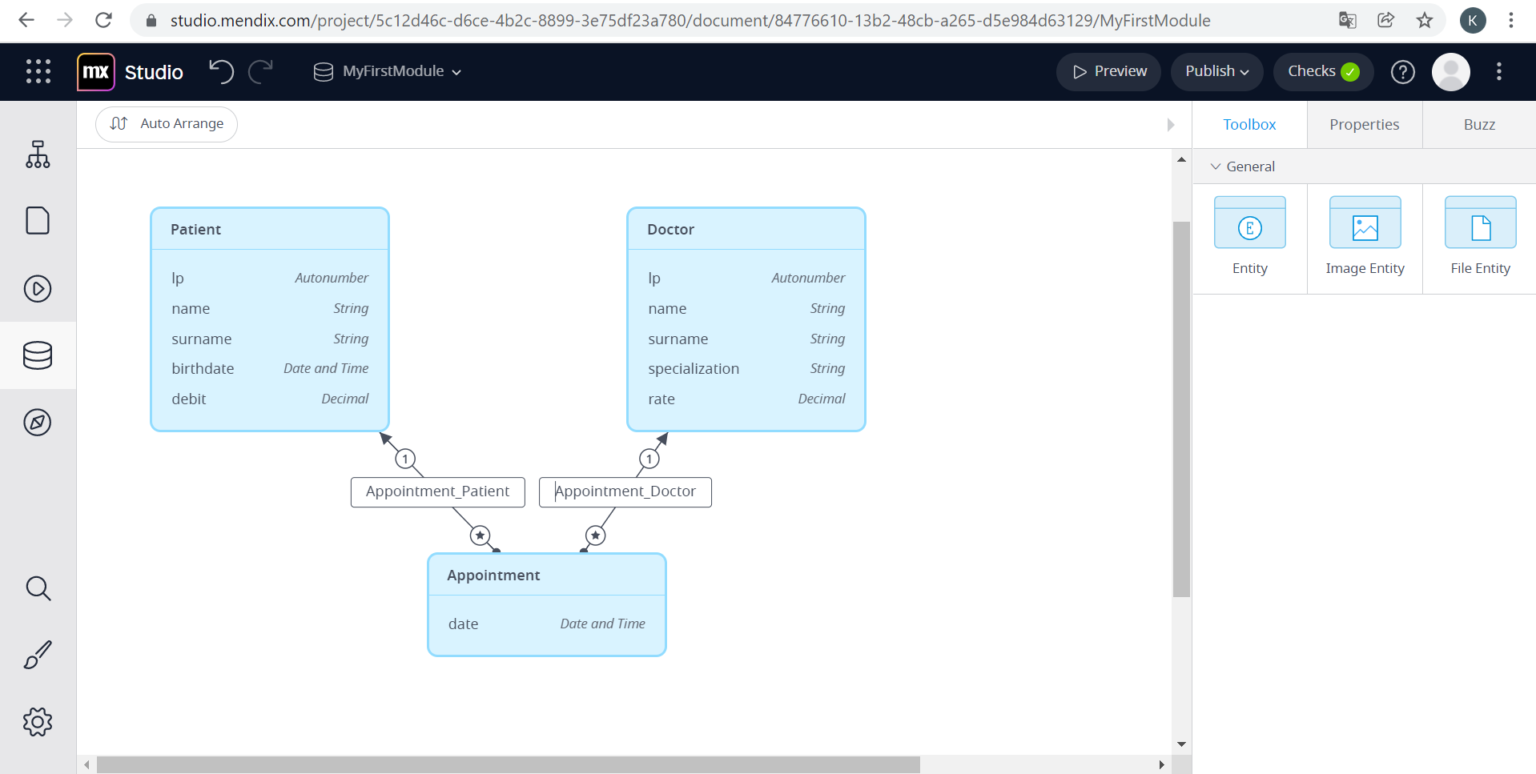The image size is (1536, 774).
Task: Select the Pages icon in left sidebar
Action: point(37,220)
